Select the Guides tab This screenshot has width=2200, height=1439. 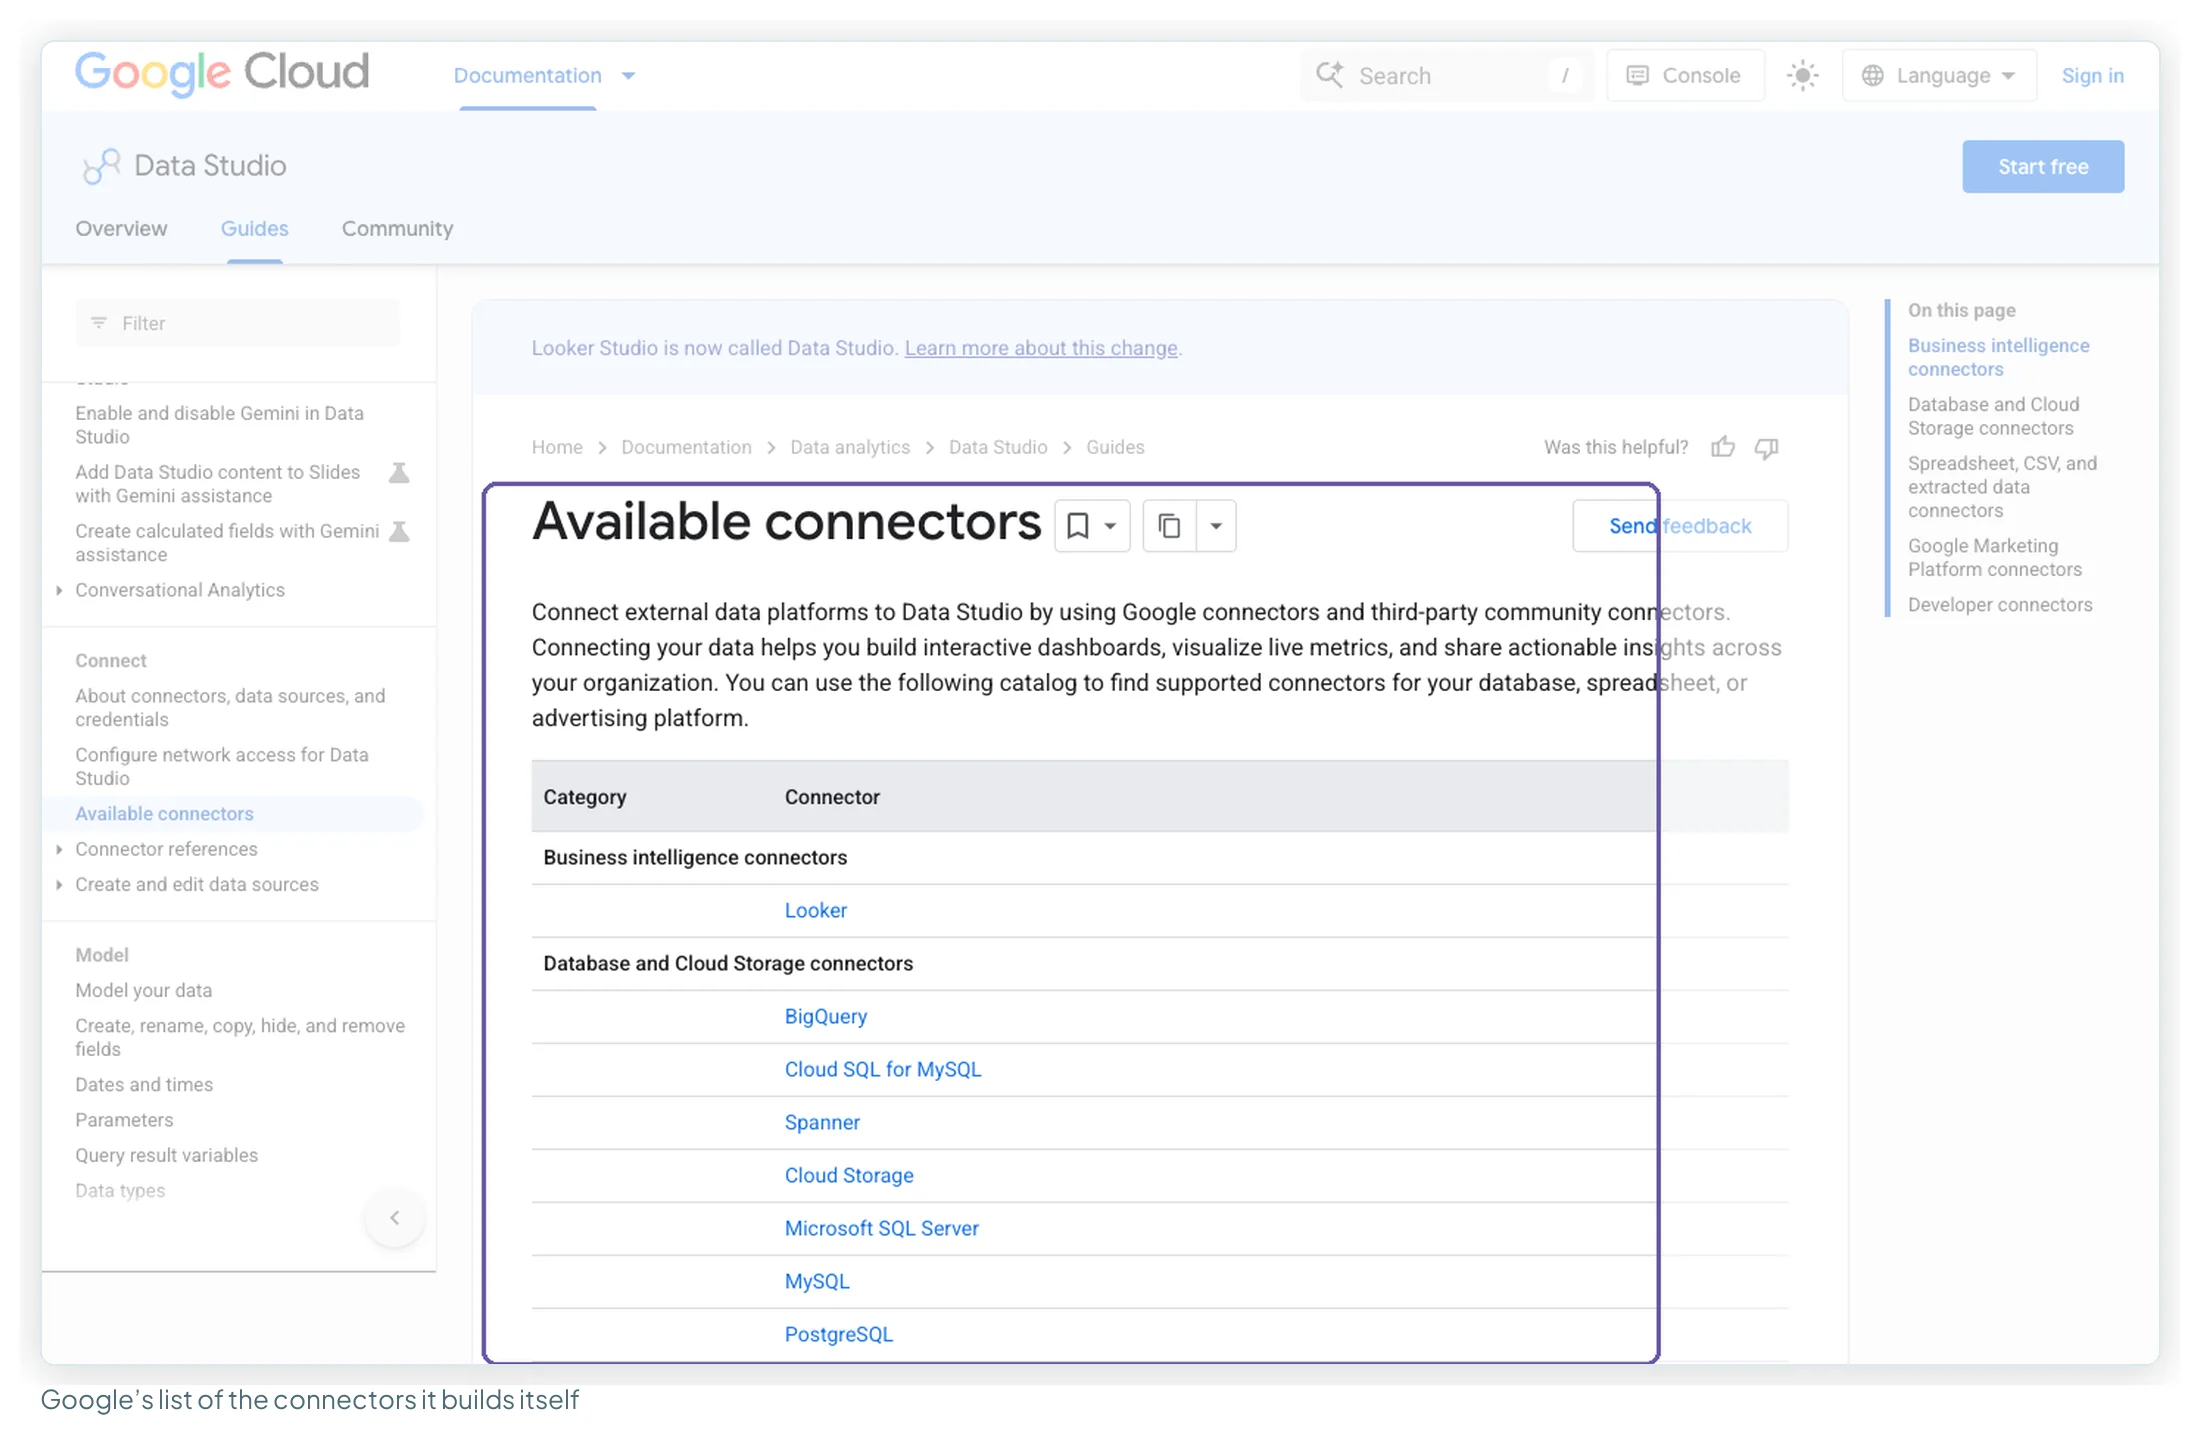point(254,229)
